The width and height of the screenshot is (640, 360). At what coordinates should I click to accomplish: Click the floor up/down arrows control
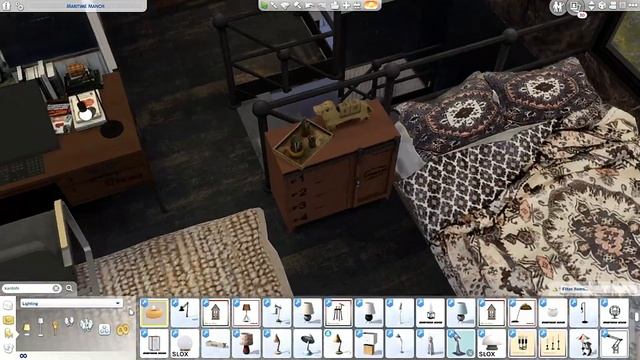(591, 6)
